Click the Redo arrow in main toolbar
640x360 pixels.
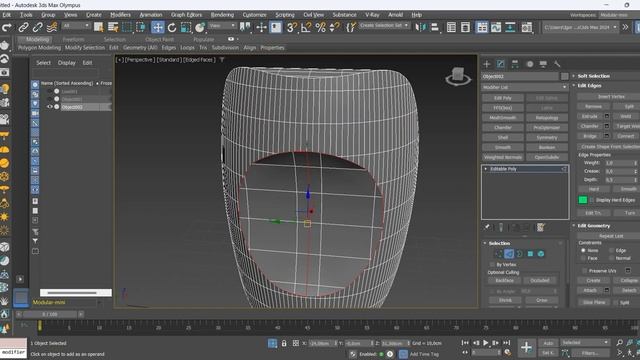point(7,27)
